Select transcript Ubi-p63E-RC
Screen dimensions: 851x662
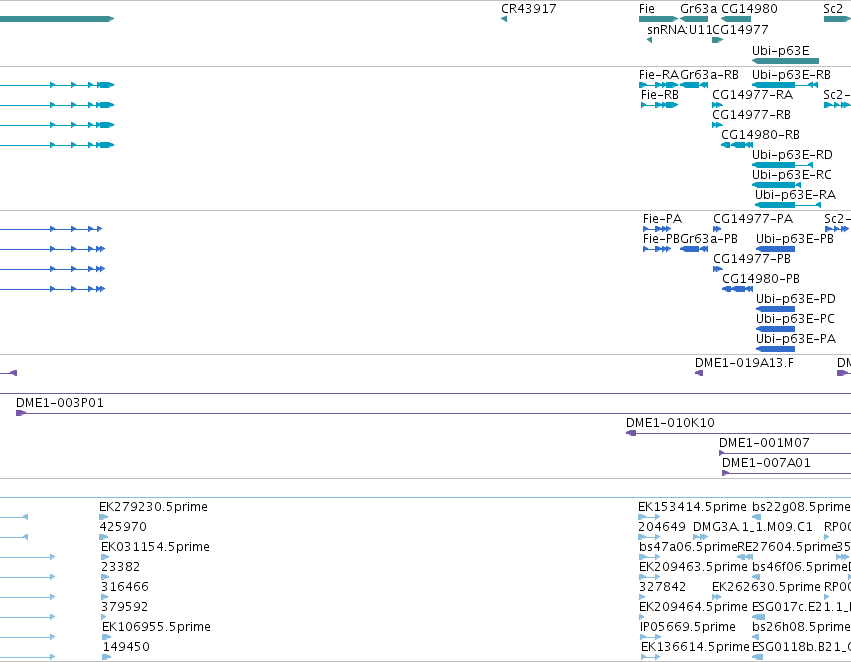tap(777, 185)
